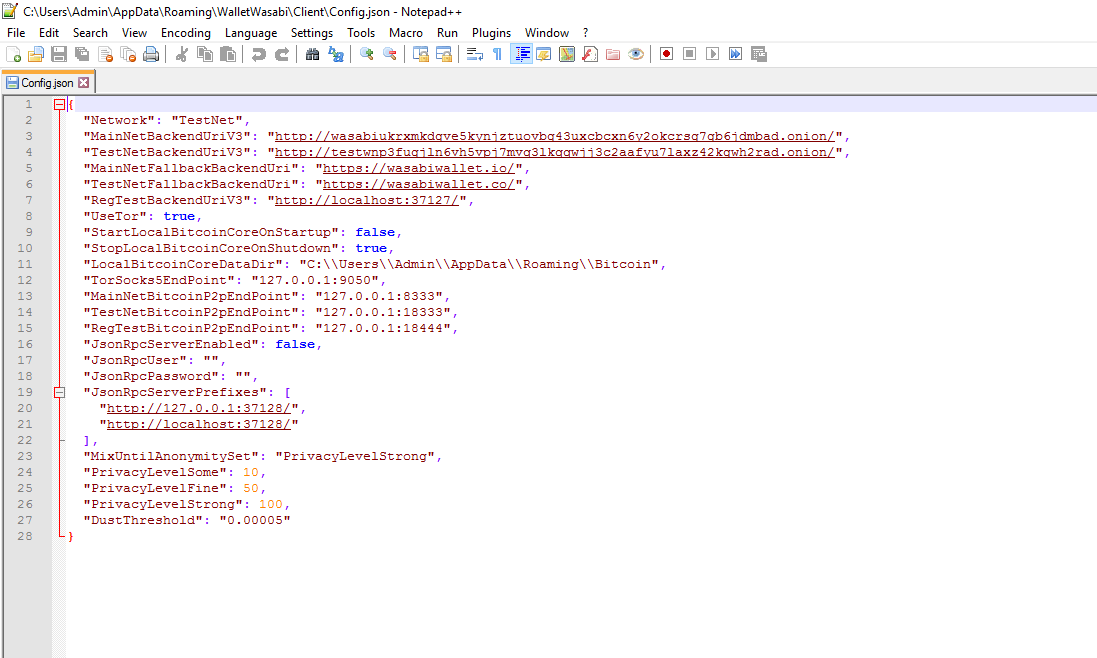
Task: Click the Save recorded macro icon
Action: [758, 54]
